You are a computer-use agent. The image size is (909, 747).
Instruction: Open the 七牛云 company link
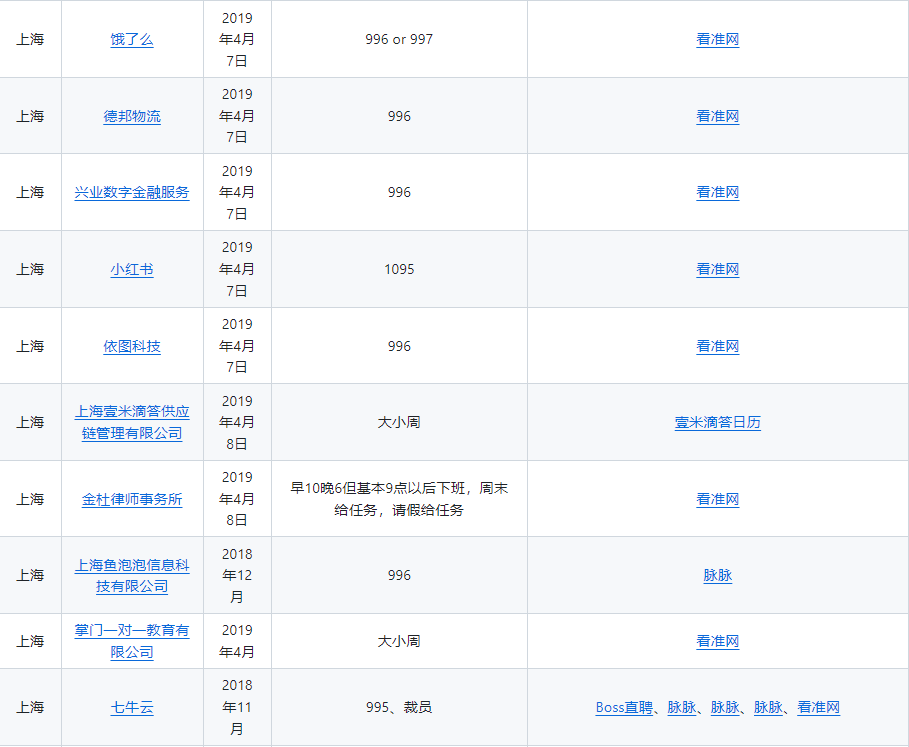(132, 708)
